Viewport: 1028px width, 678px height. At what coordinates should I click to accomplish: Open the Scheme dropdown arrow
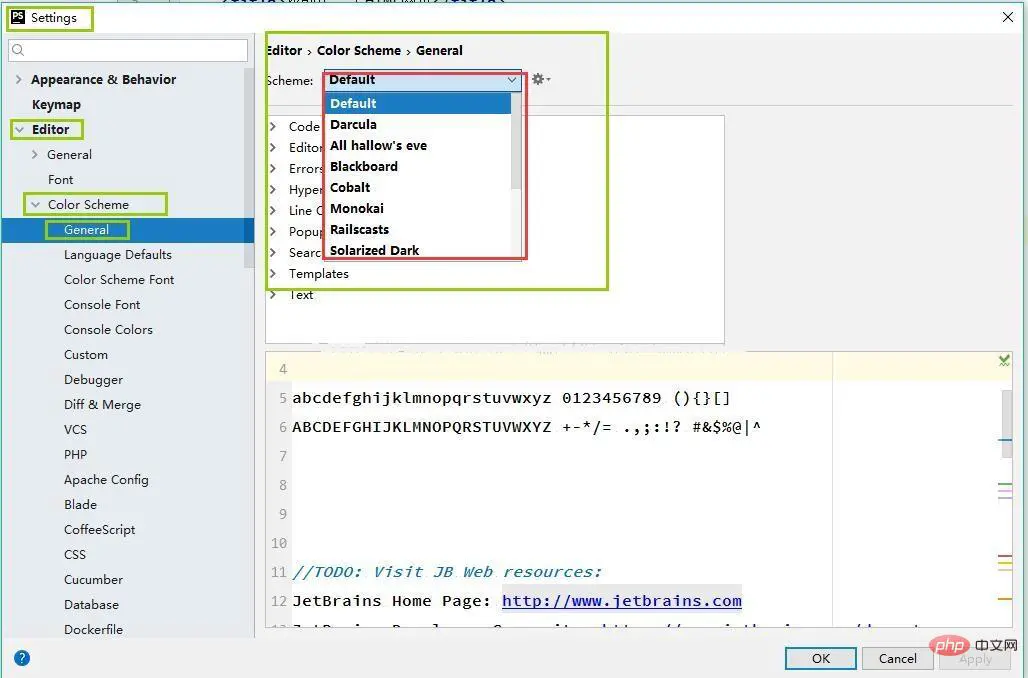click(x=512, y=80)
